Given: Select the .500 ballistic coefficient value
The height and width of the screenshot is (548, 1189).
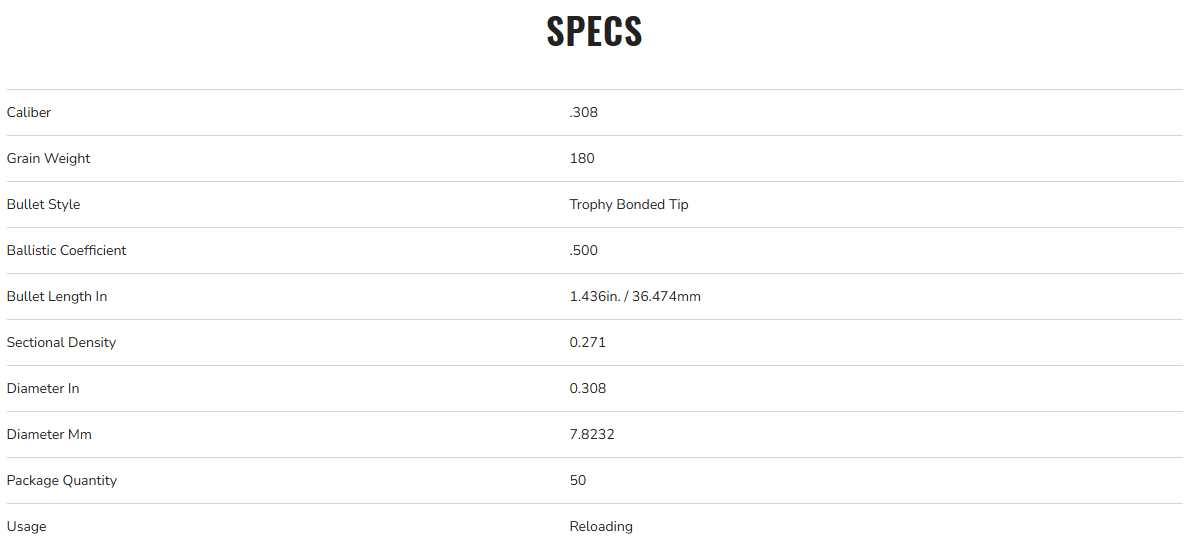Looking at the screenshot, I should click(584, 251).
